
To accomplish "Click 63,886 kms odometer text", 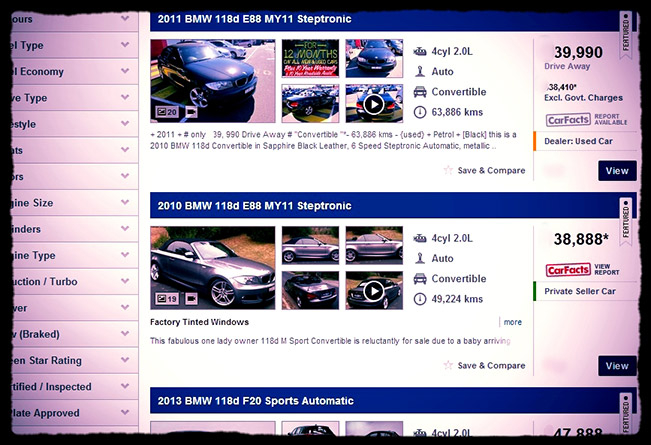I will [x=457, y=112].
